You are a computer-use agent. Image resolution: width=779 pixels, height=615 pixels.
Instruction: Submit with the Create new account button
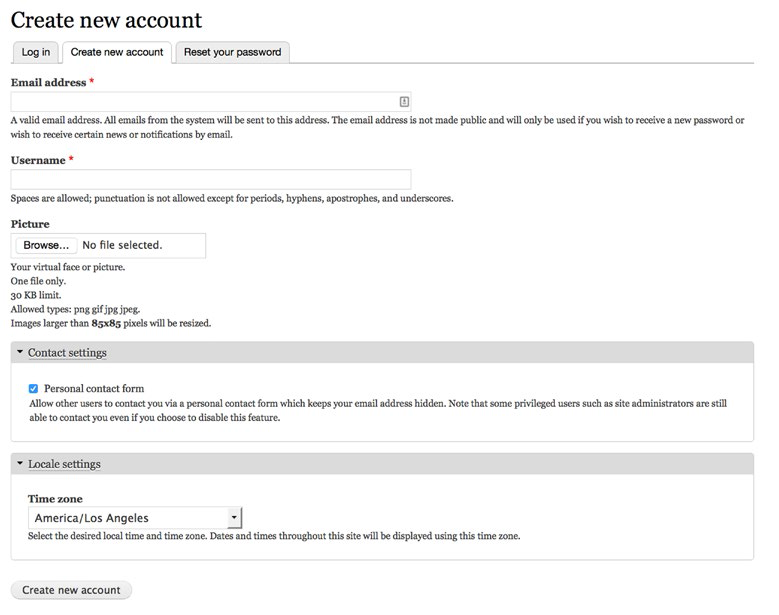71,590
